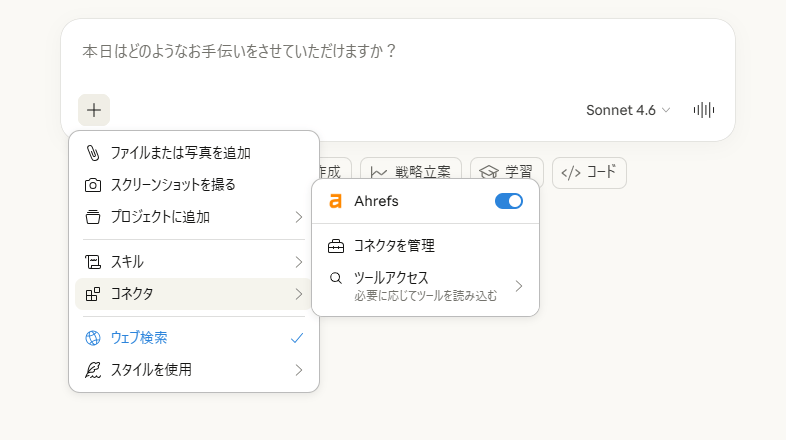Click the partially hidden 作成 chip
Screen dimensions: 786x440
(x=335, y=168)
